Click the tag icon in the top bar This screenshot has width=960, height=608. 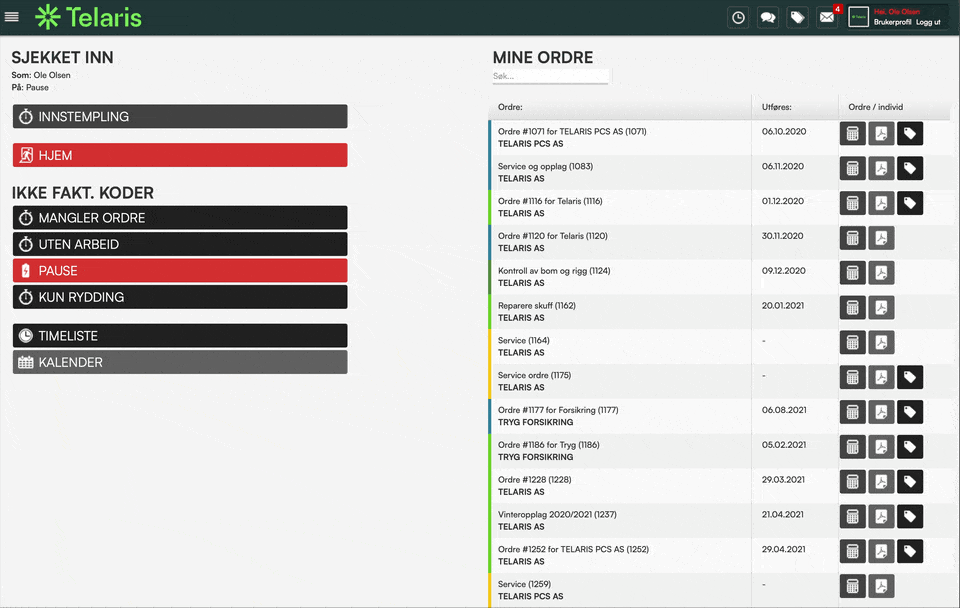[797, 17]
